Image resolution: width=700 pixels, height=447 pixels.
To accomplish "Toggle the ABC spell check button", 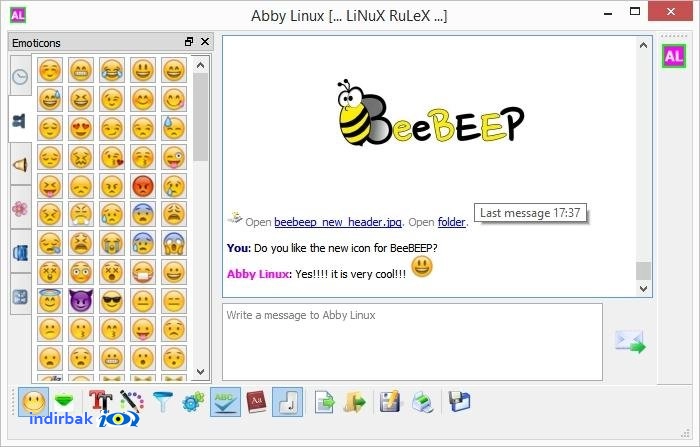I will 225,402.
